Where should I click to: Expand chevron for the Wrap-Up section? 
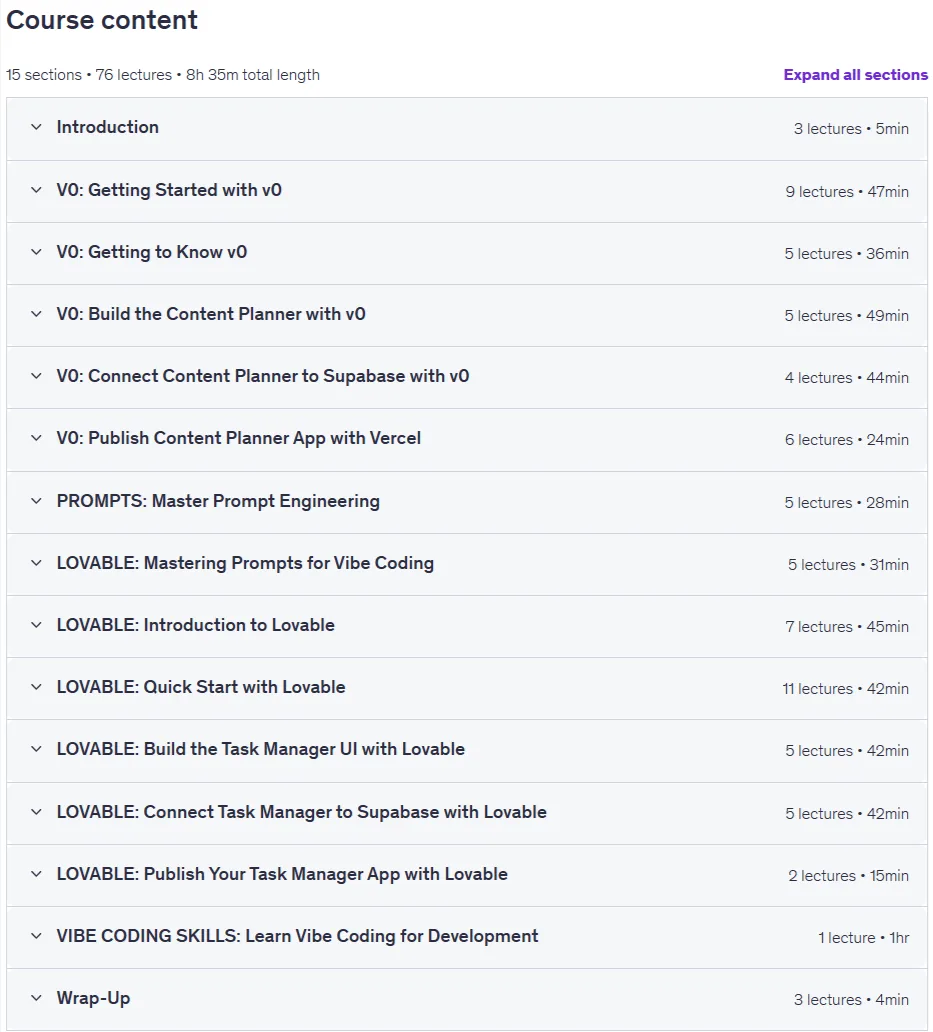tap(36, 998)
